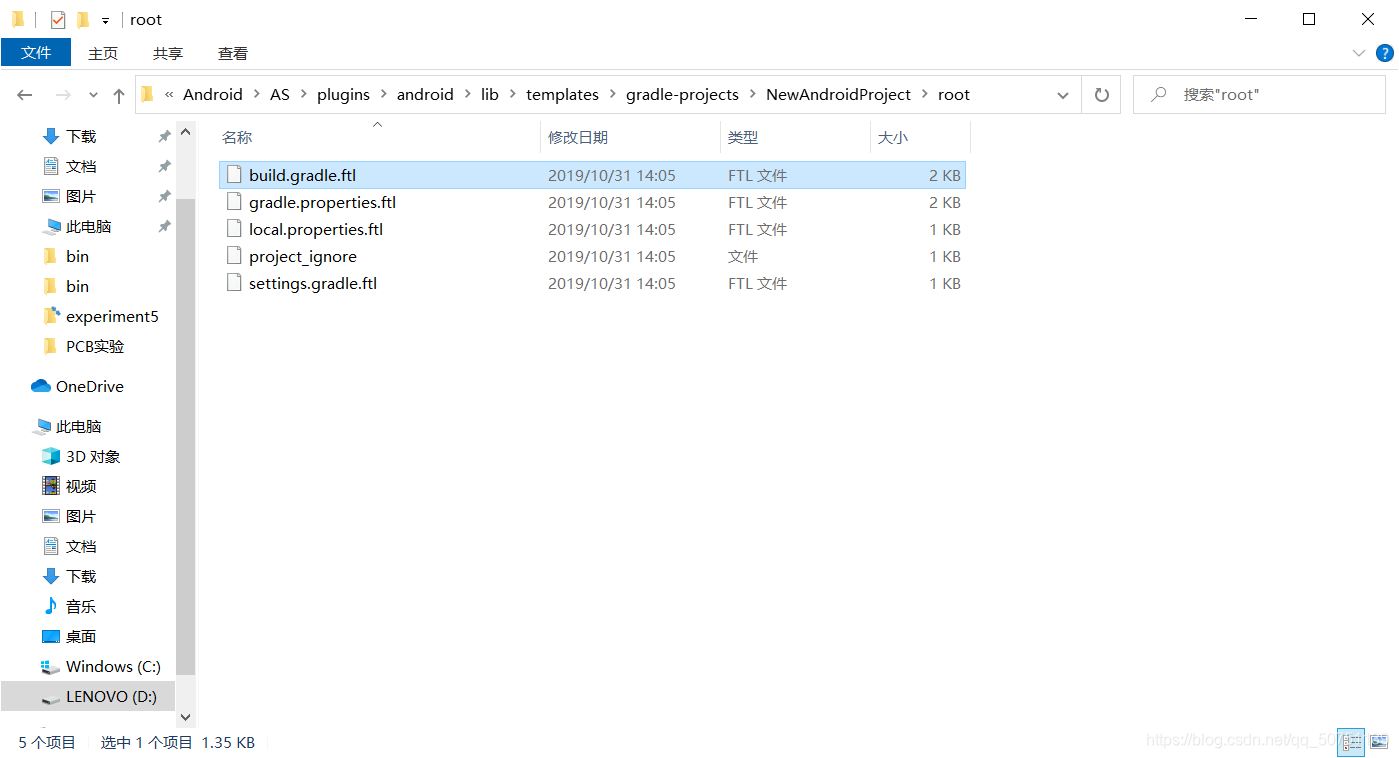Click the 3D 对象 cube icon
The height and width of the screenshot is (758, 1399).
pyautogui.click(x=51, y=456)
